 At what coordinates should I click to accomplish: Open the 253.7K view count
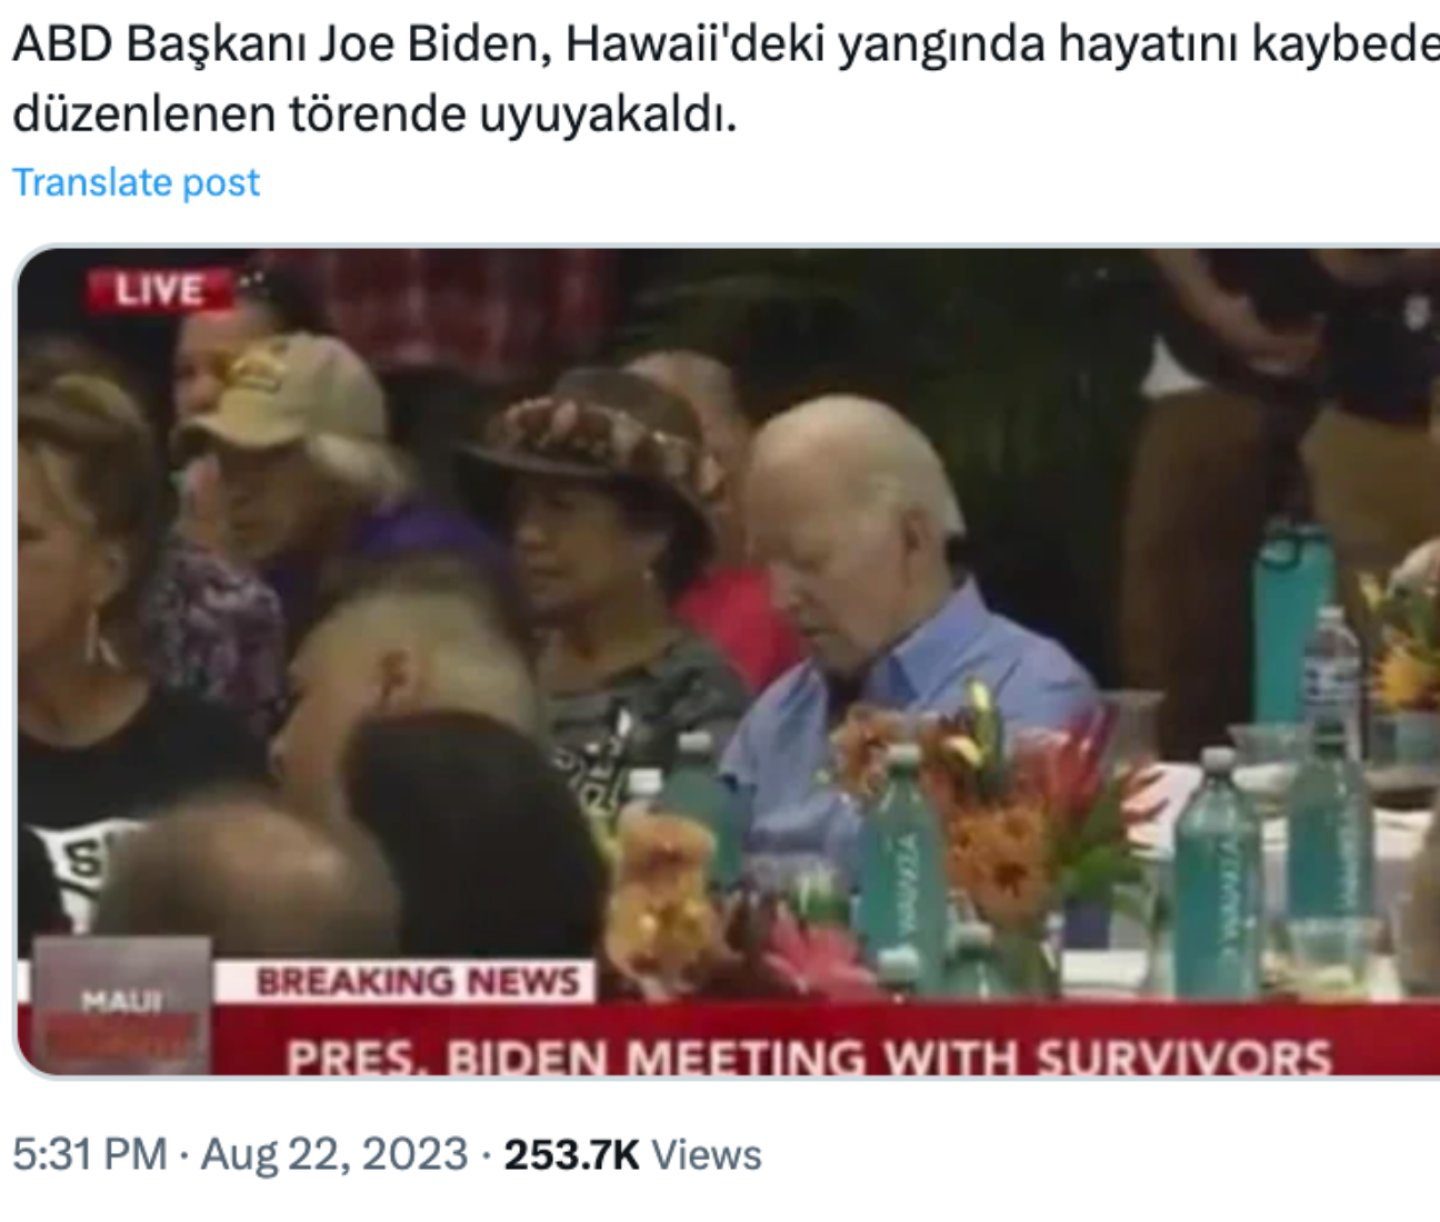(x=571, y=1154)
